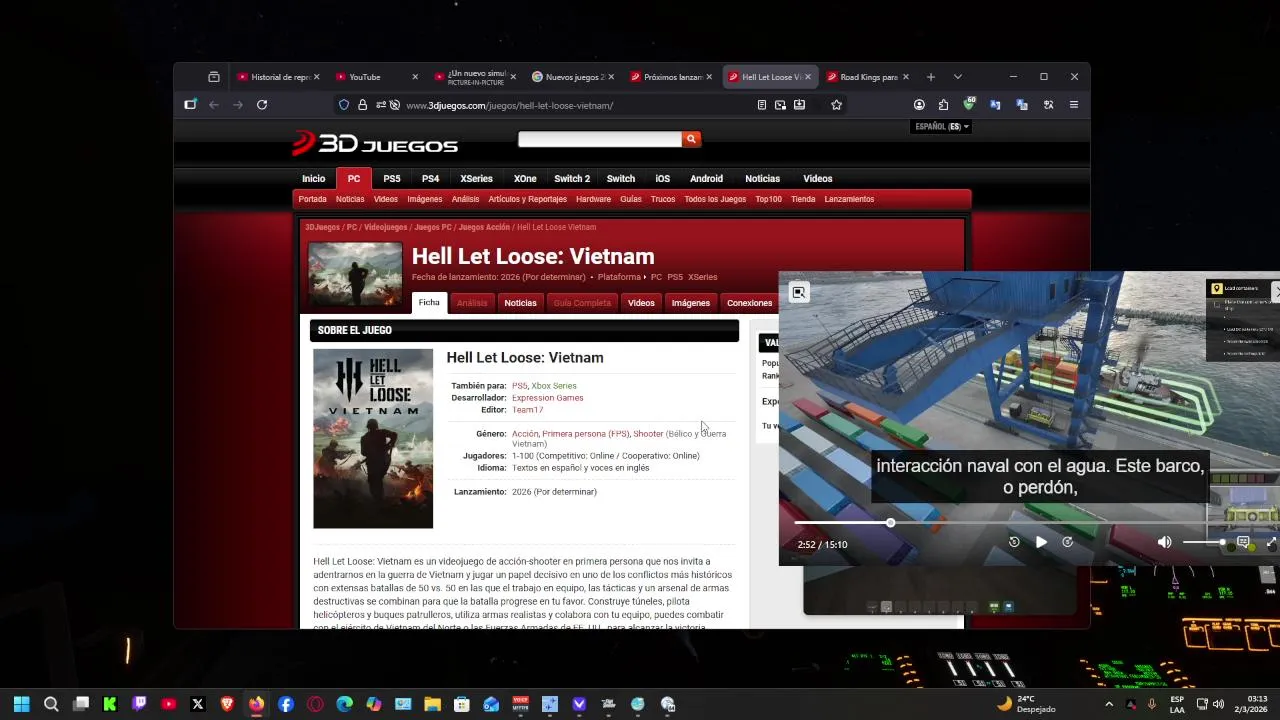Click the site padlock security icon
The width and height of the screenshot is (1280, 720).
(362, 105)
